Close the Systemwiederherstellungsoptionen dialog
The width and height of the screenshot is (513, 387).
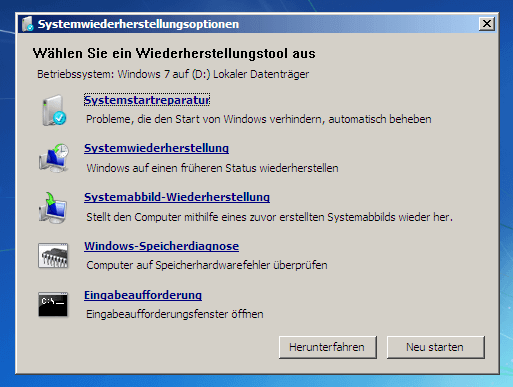click(487, 24)
